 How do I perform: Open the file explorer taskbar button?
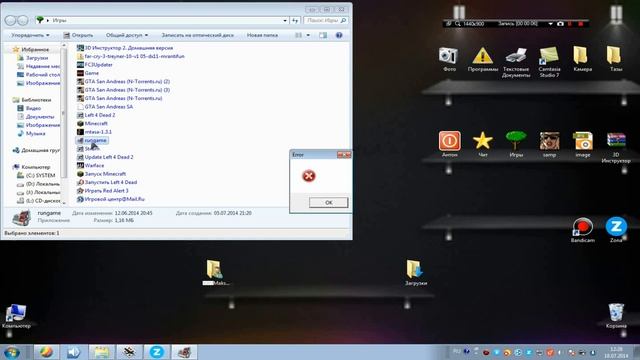pos(101,352)
